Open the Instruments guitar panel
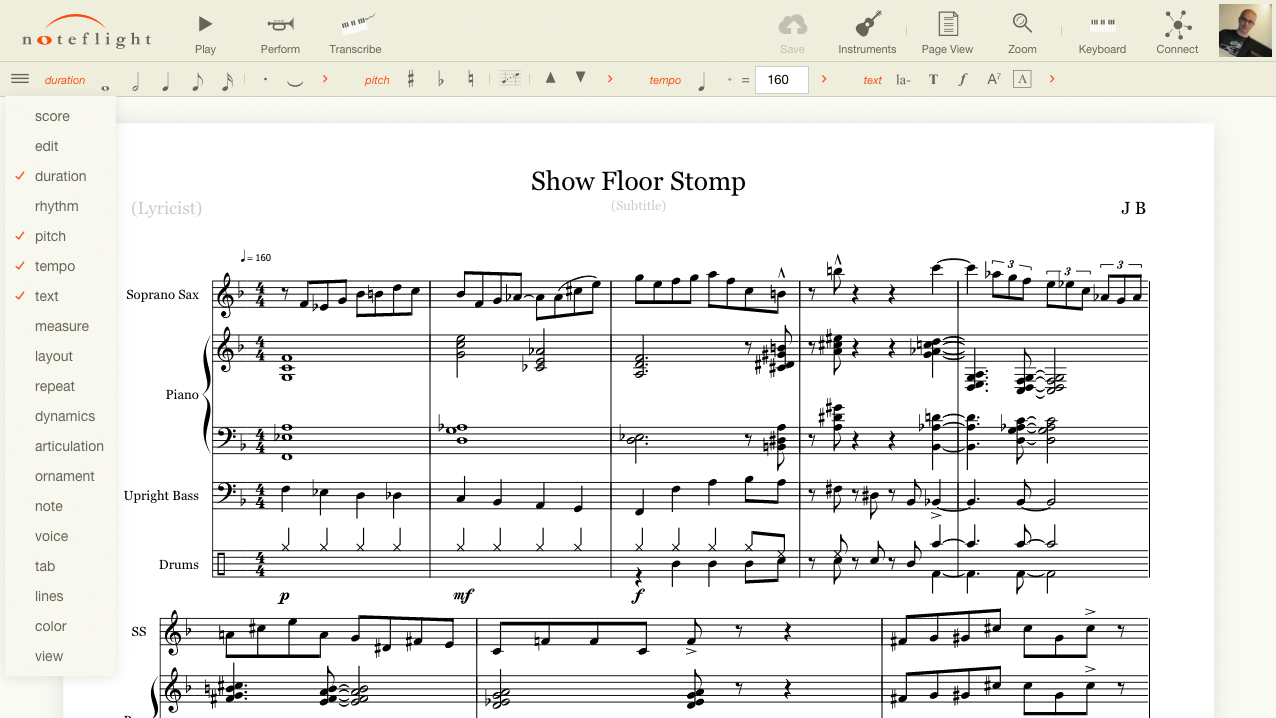Screen dimensions: 1276x718 click(x=867, y=32)
